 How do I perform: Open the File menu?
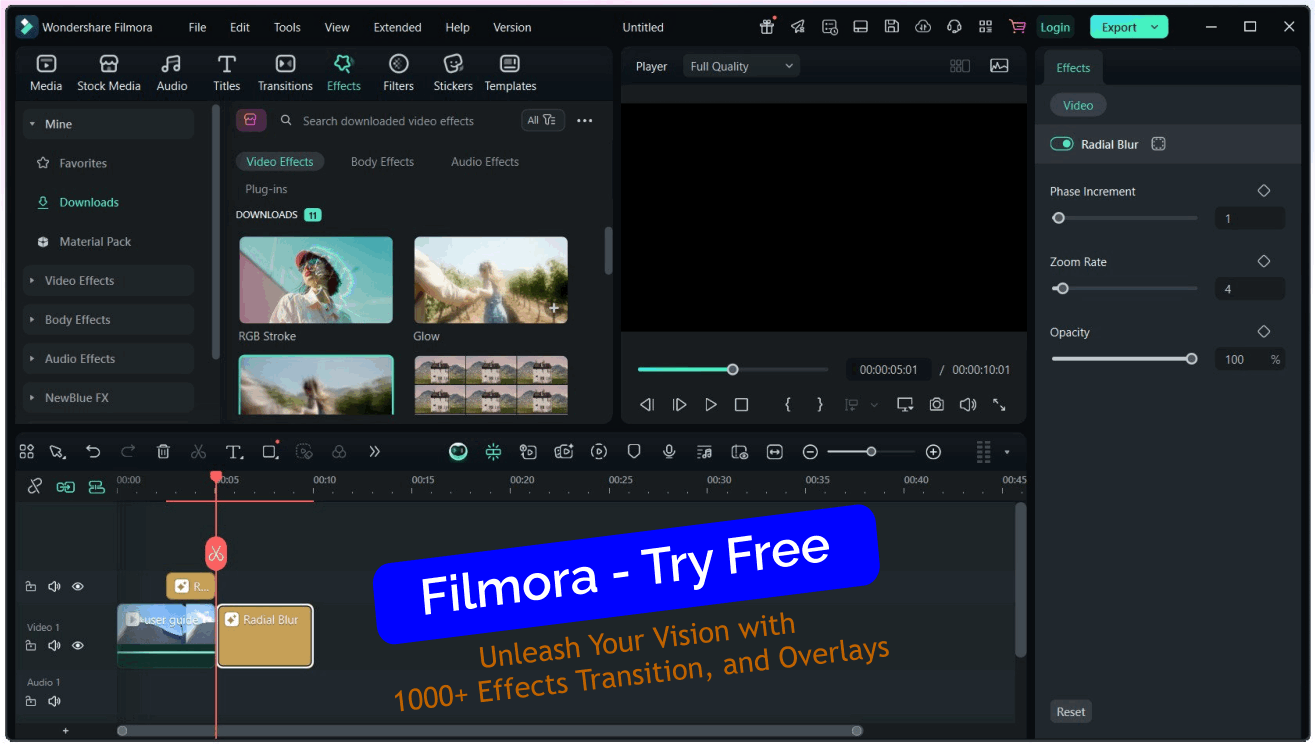pyautogui.click(x=198, y=27)
